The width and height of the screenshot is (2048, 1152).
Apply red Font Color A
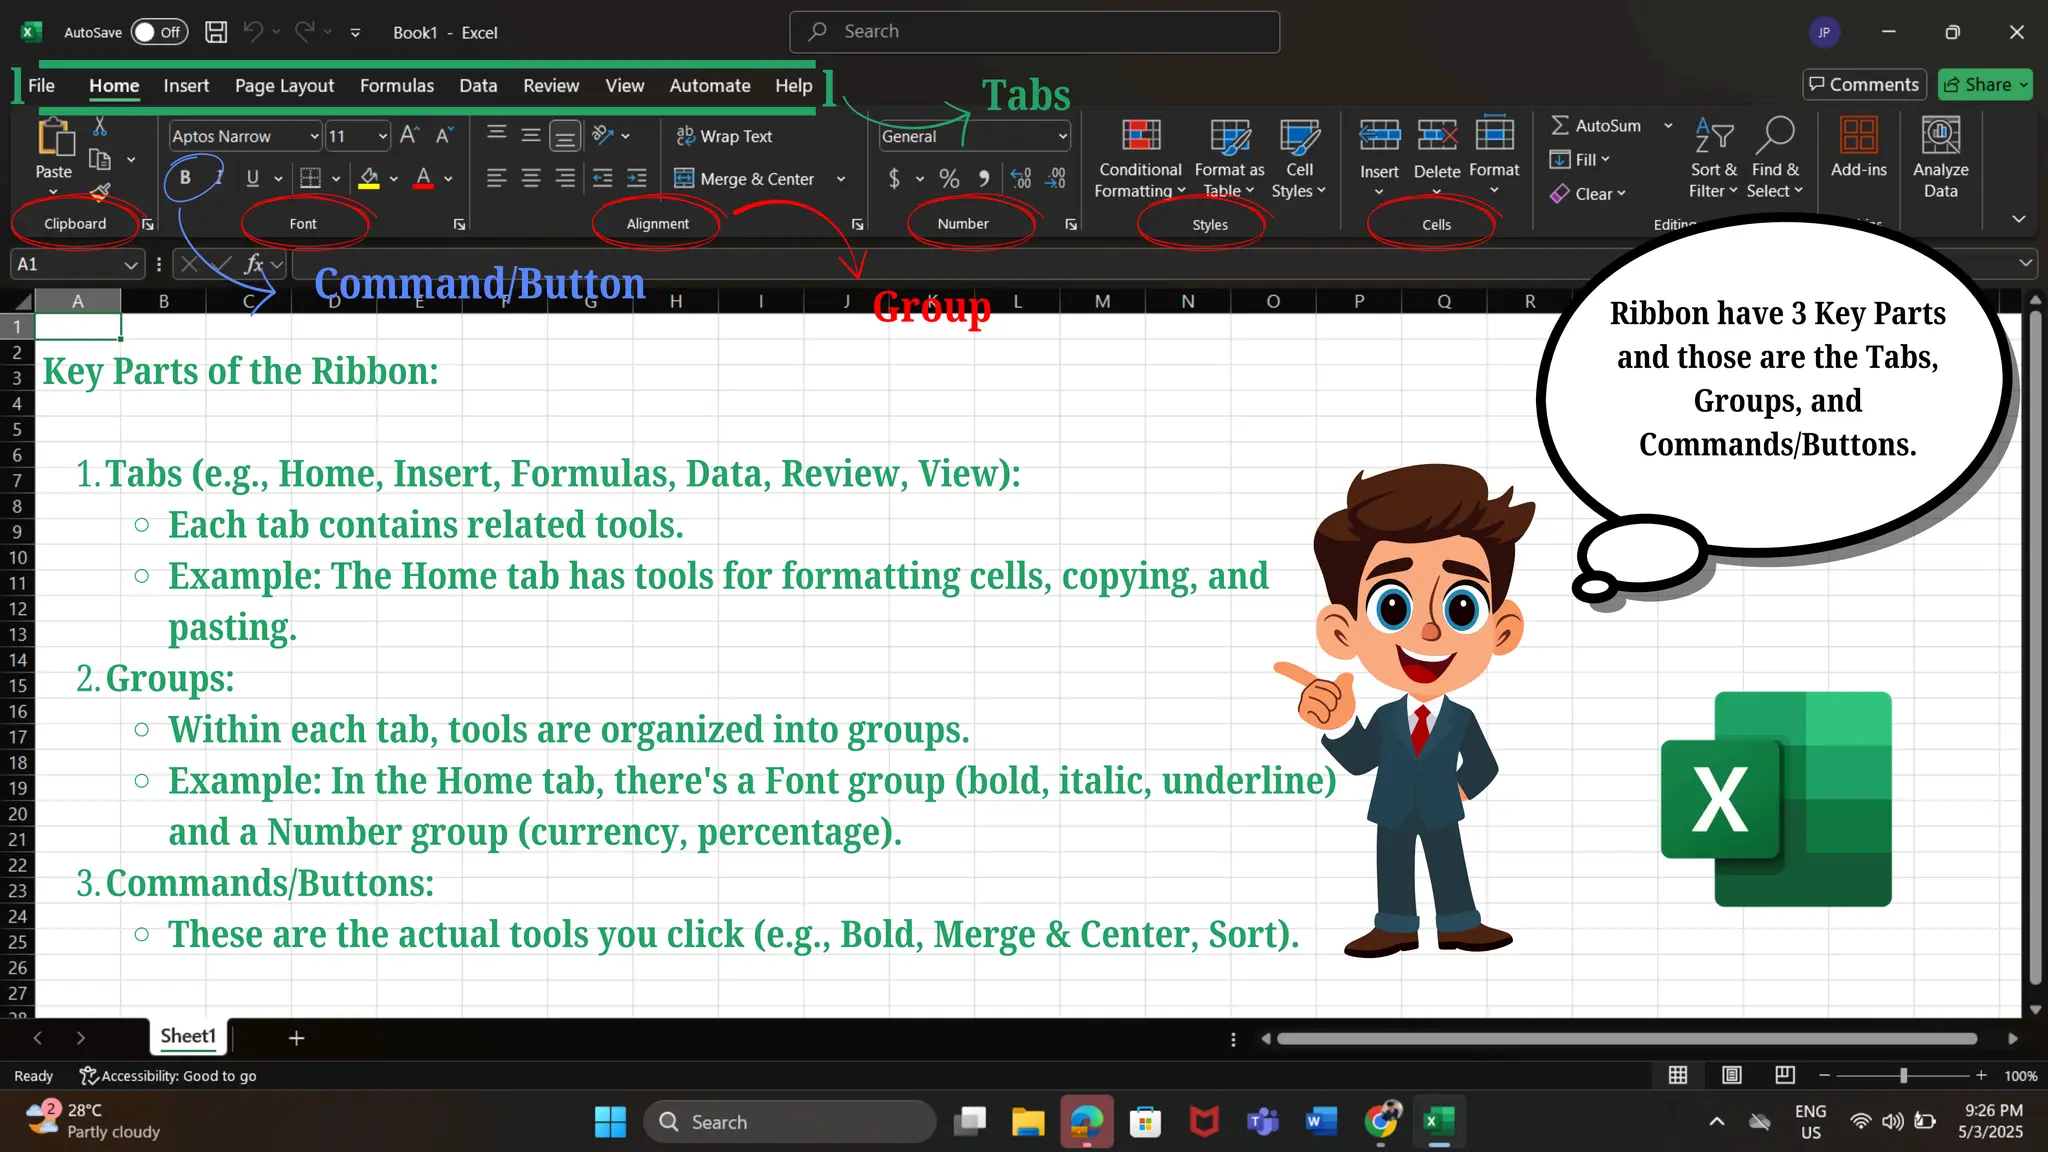[424, 178]
